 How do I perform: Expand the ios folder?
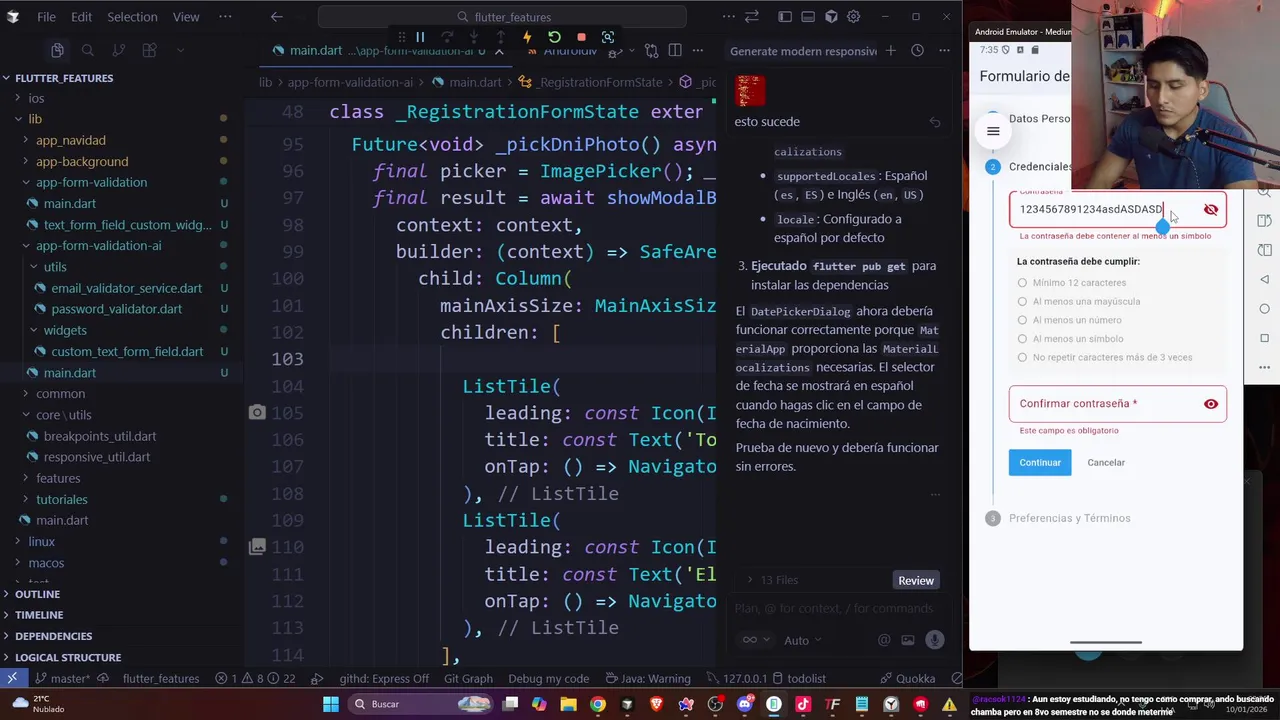[36, 98]
